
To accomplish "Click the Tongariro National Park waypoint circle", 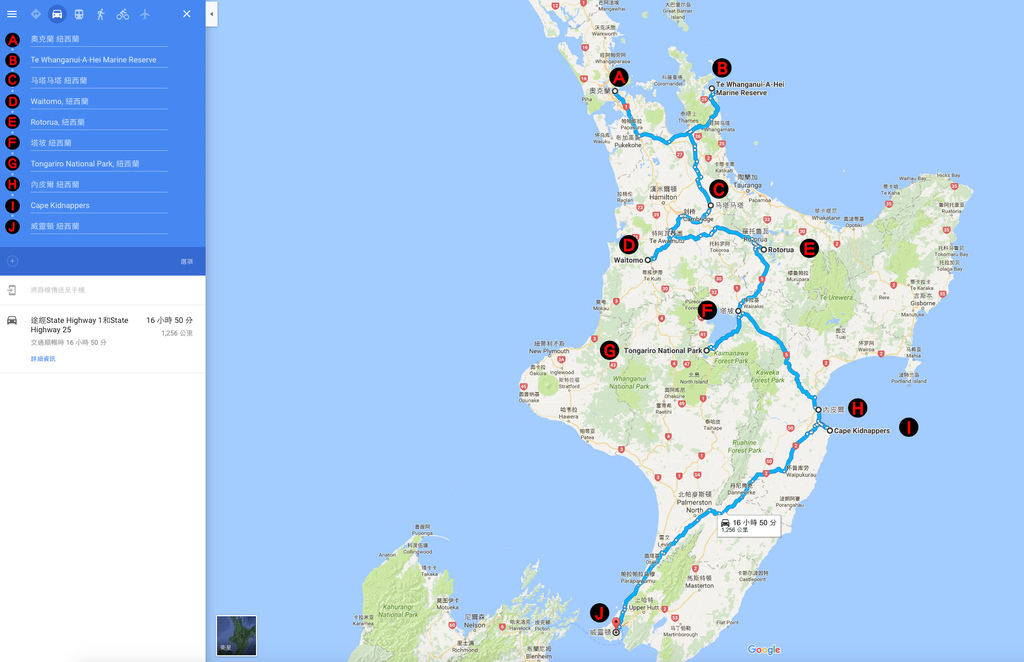I will [707, 351].
